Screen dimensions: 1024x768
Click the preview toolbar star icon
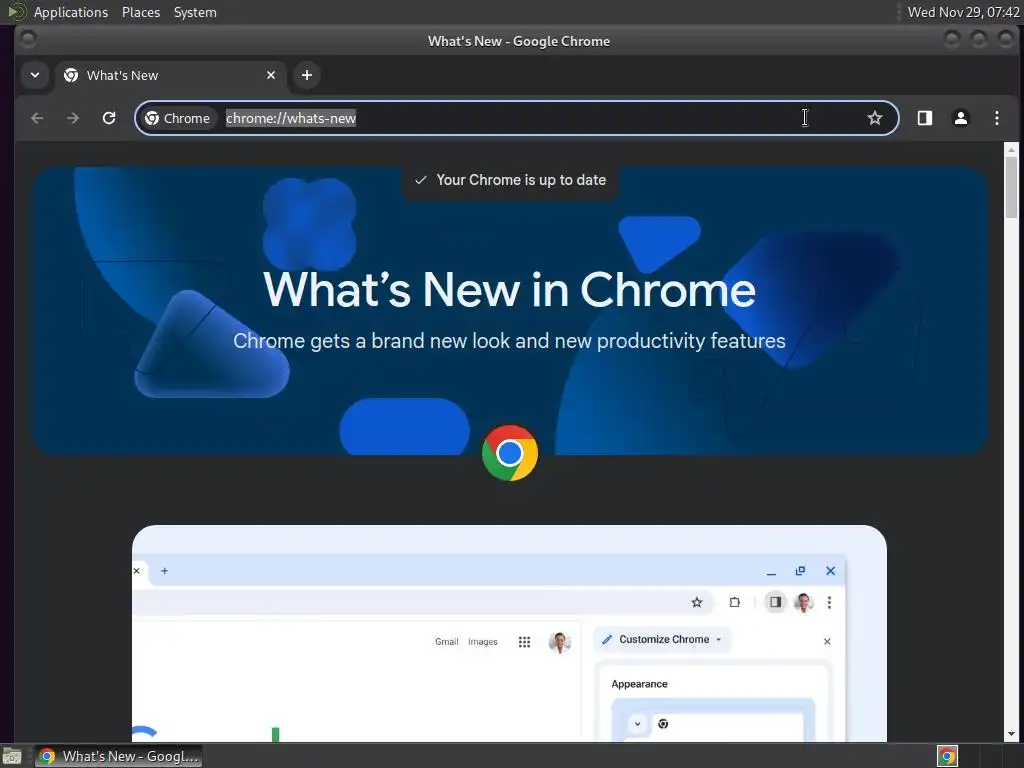tap(697, 602)
